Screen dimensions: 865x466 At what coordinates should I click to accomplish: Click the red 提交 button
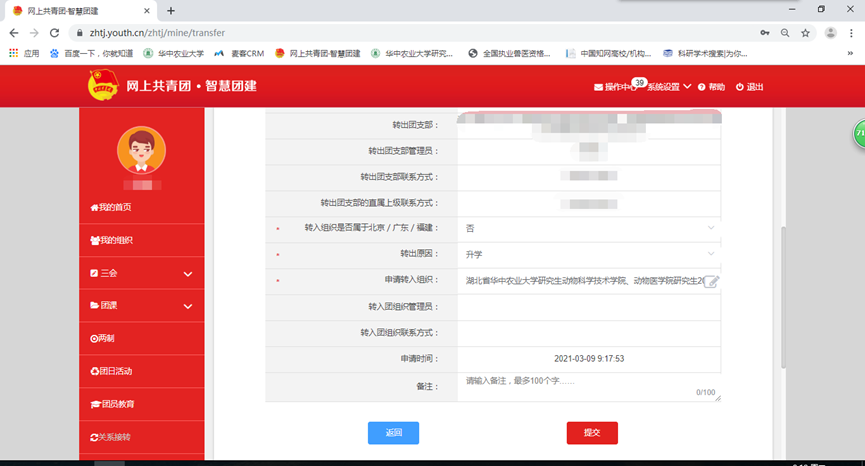(592, 433)
